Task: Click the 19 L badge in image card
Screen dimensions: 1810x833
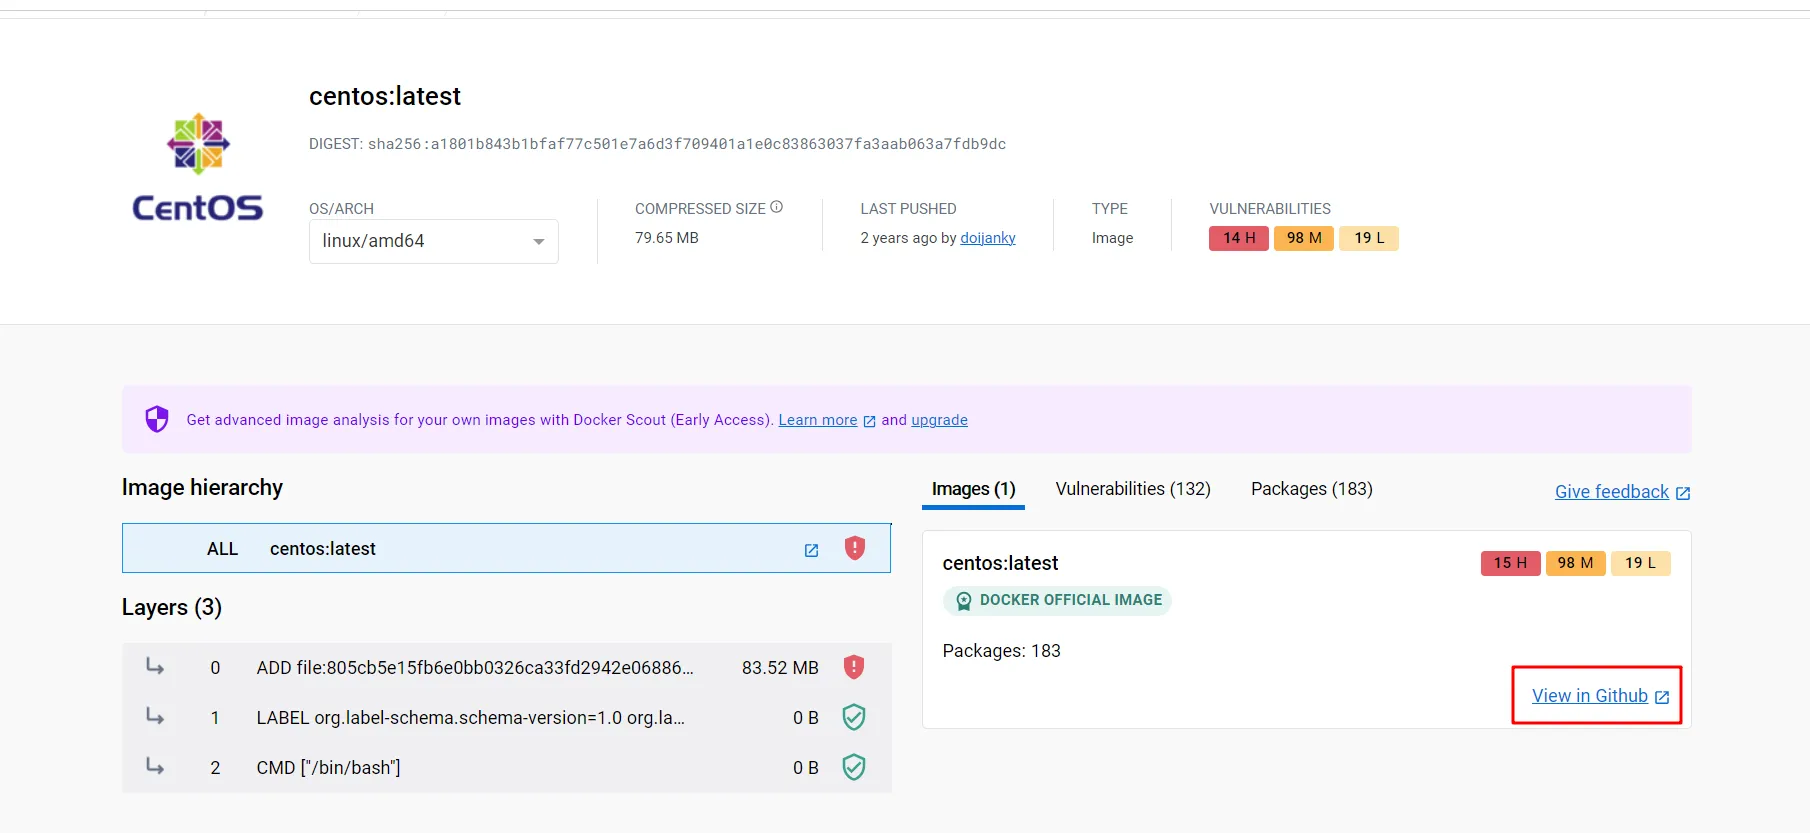Action: [1640, 563]
